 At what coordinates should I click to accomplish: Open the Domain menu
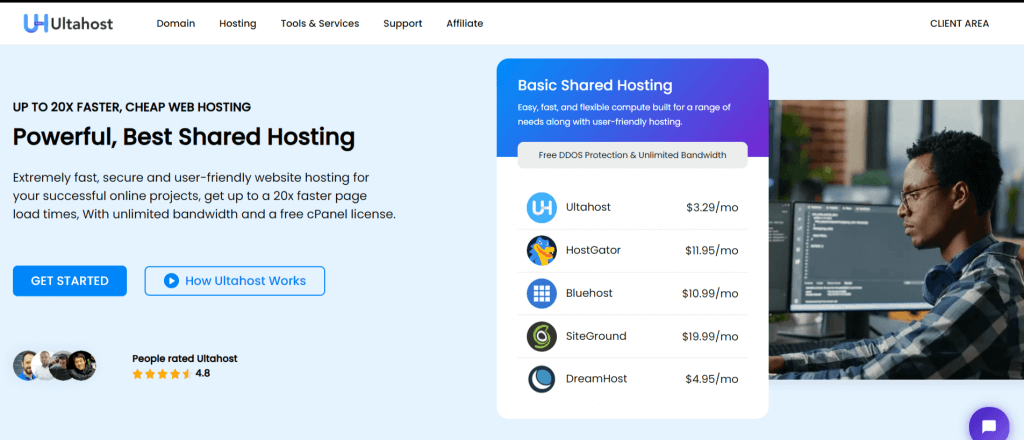(176, 24)
